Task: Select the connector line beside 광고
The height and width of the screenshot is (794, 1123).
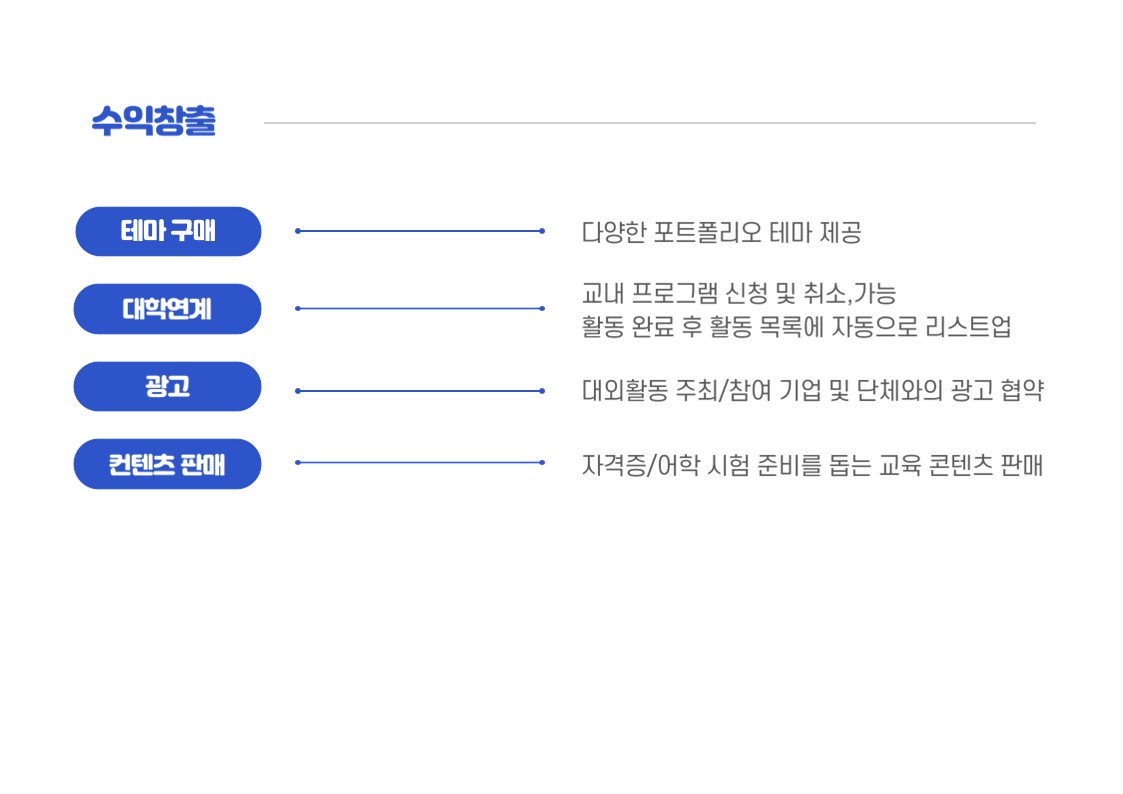Action: point(420,391)
